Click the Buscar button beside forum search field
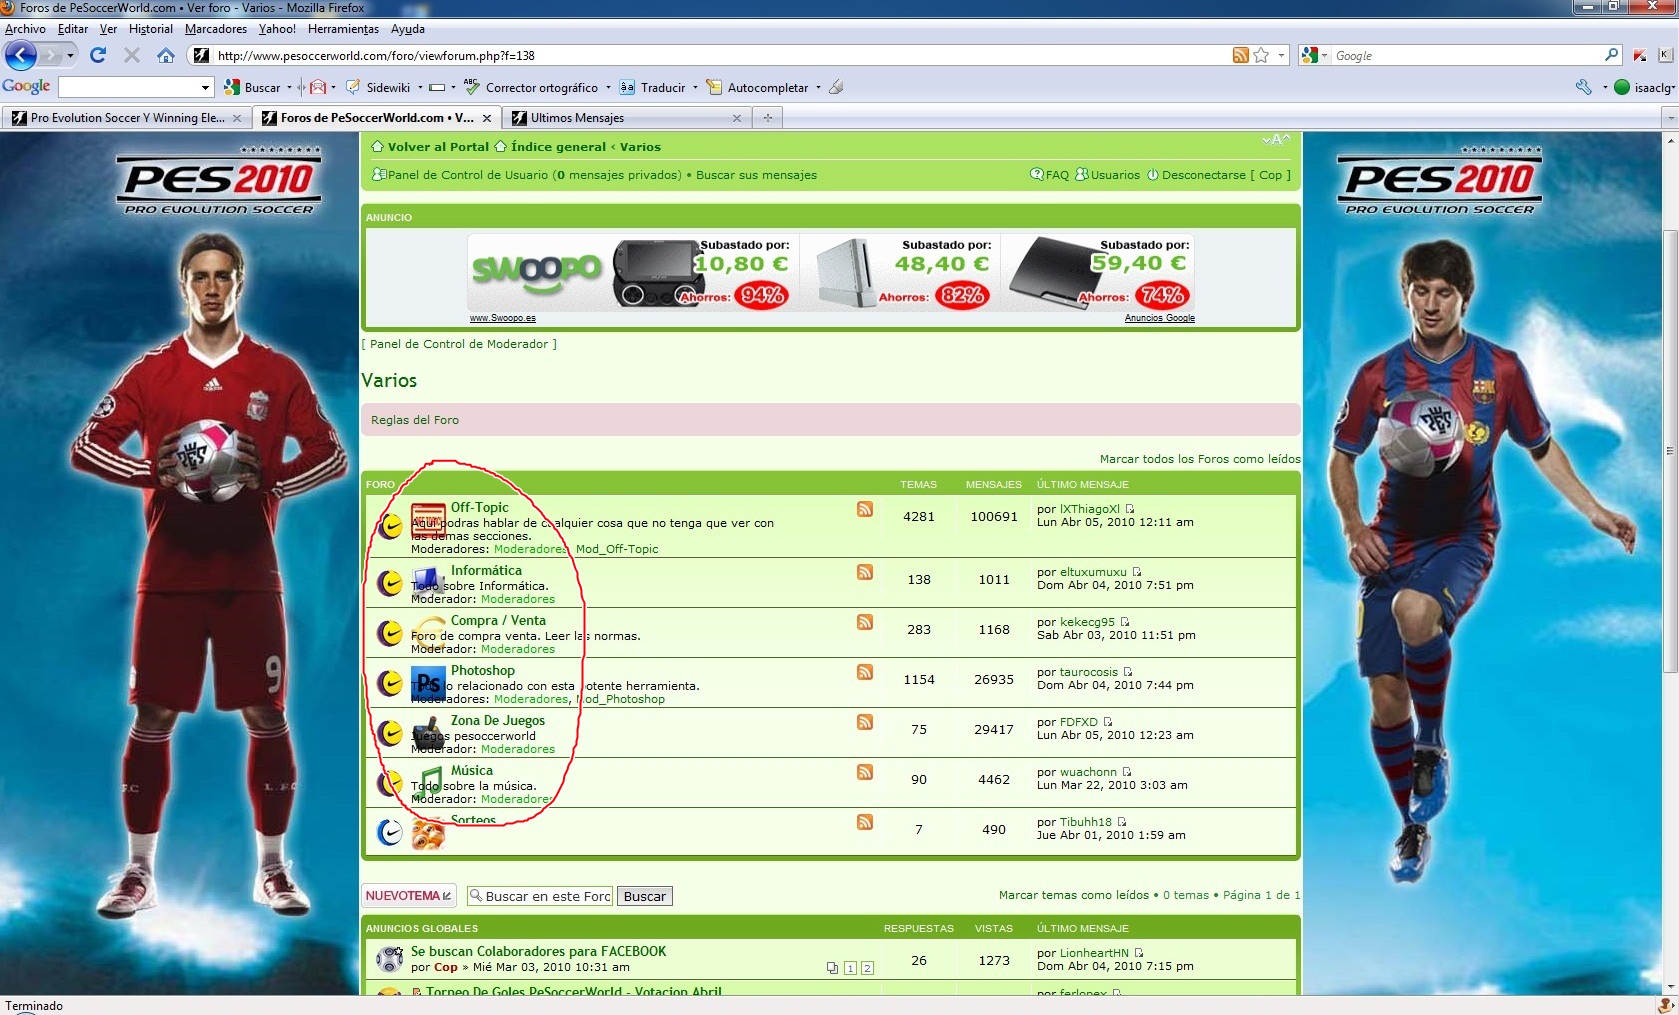The image size is (1679, 1015). coord(644,897)
